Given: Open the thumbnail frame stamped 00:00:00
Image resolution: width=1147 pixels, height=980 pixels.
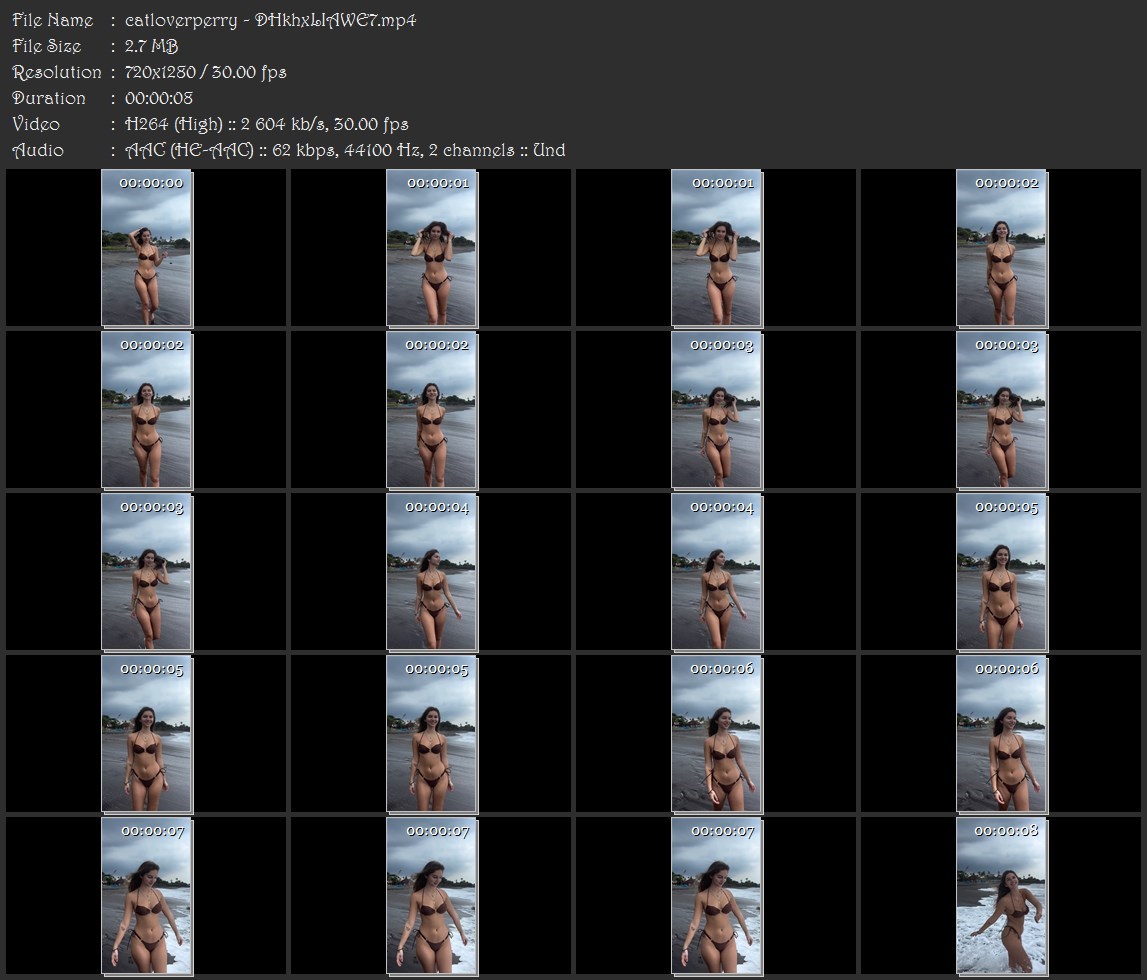Looking at the screenshot, I should 146,247.
